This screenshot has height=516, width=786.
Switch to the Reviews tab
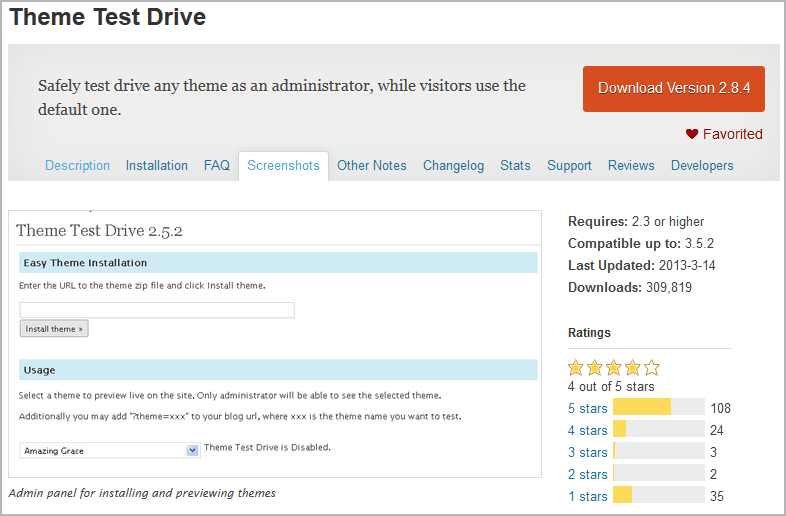tap(631, 165)
